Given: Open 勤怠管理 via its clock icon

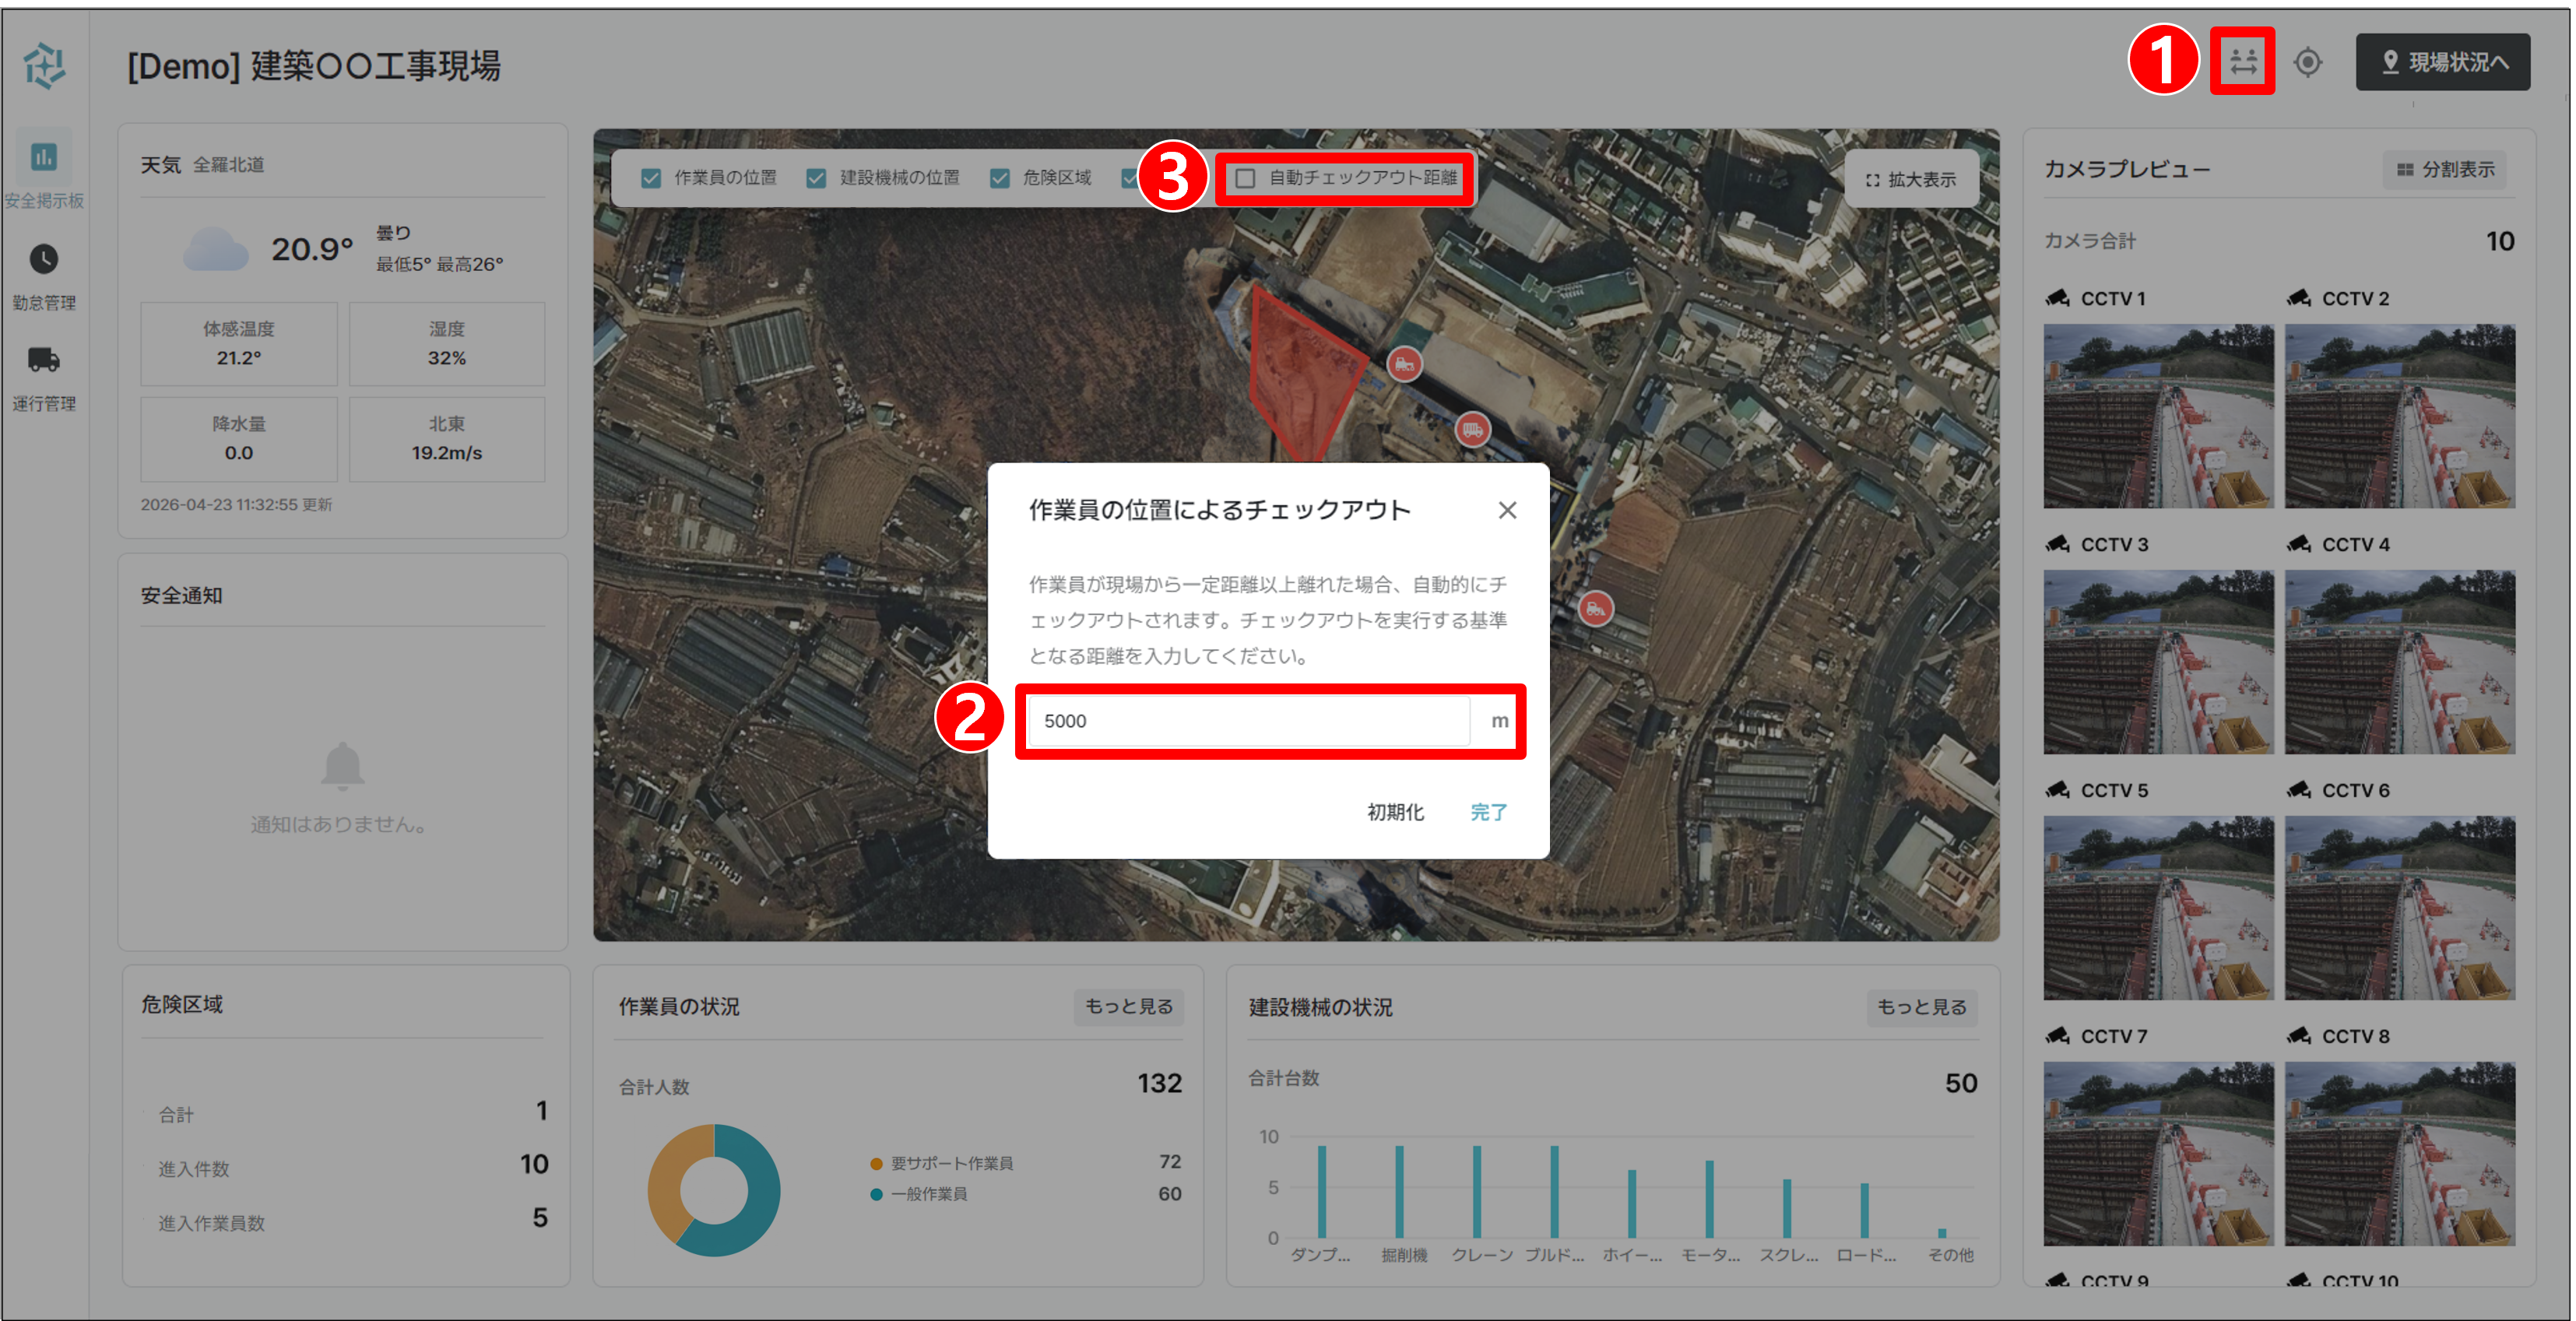Looking at the screenshot, I should (x=44, y=259).
